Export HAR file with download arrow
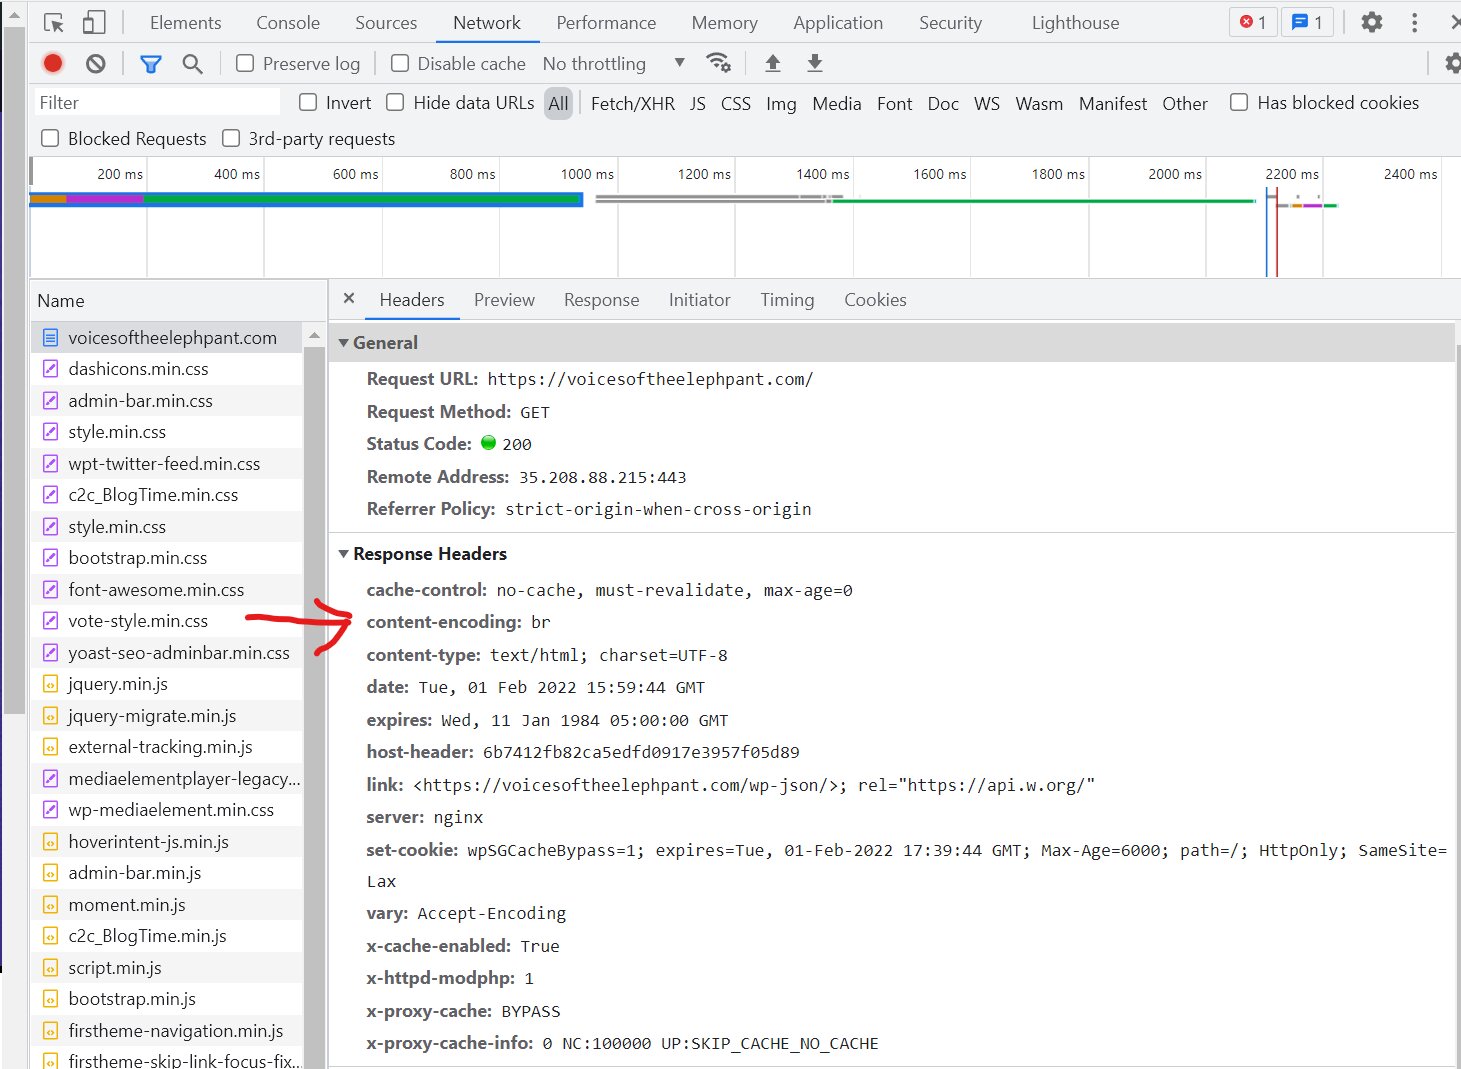Image resolution: width=1461 pixels, height=1069 pixels. tap(815, 63)
